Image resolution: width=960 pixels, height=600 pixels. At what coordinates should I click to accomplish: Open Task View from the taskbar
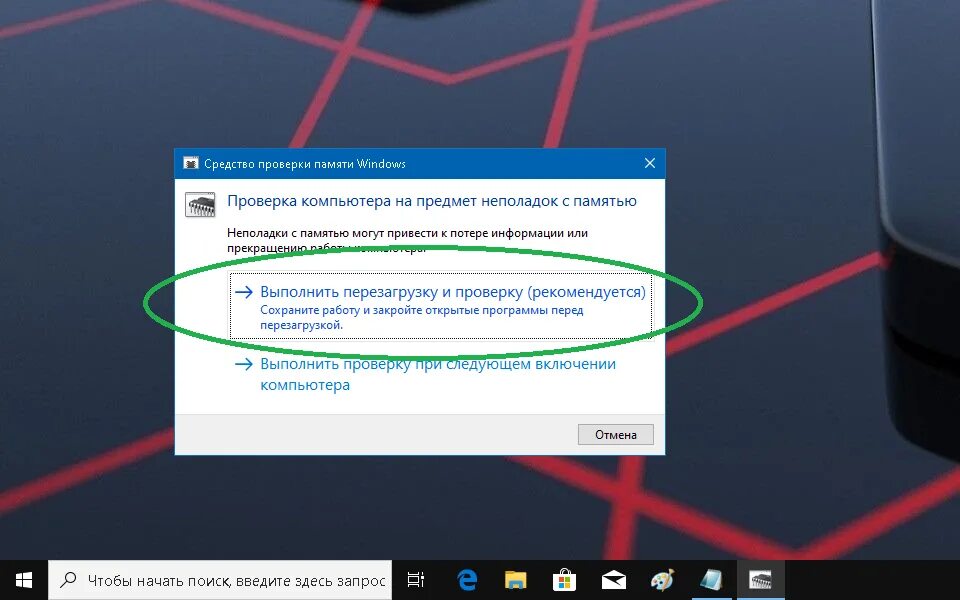(416, 580)
